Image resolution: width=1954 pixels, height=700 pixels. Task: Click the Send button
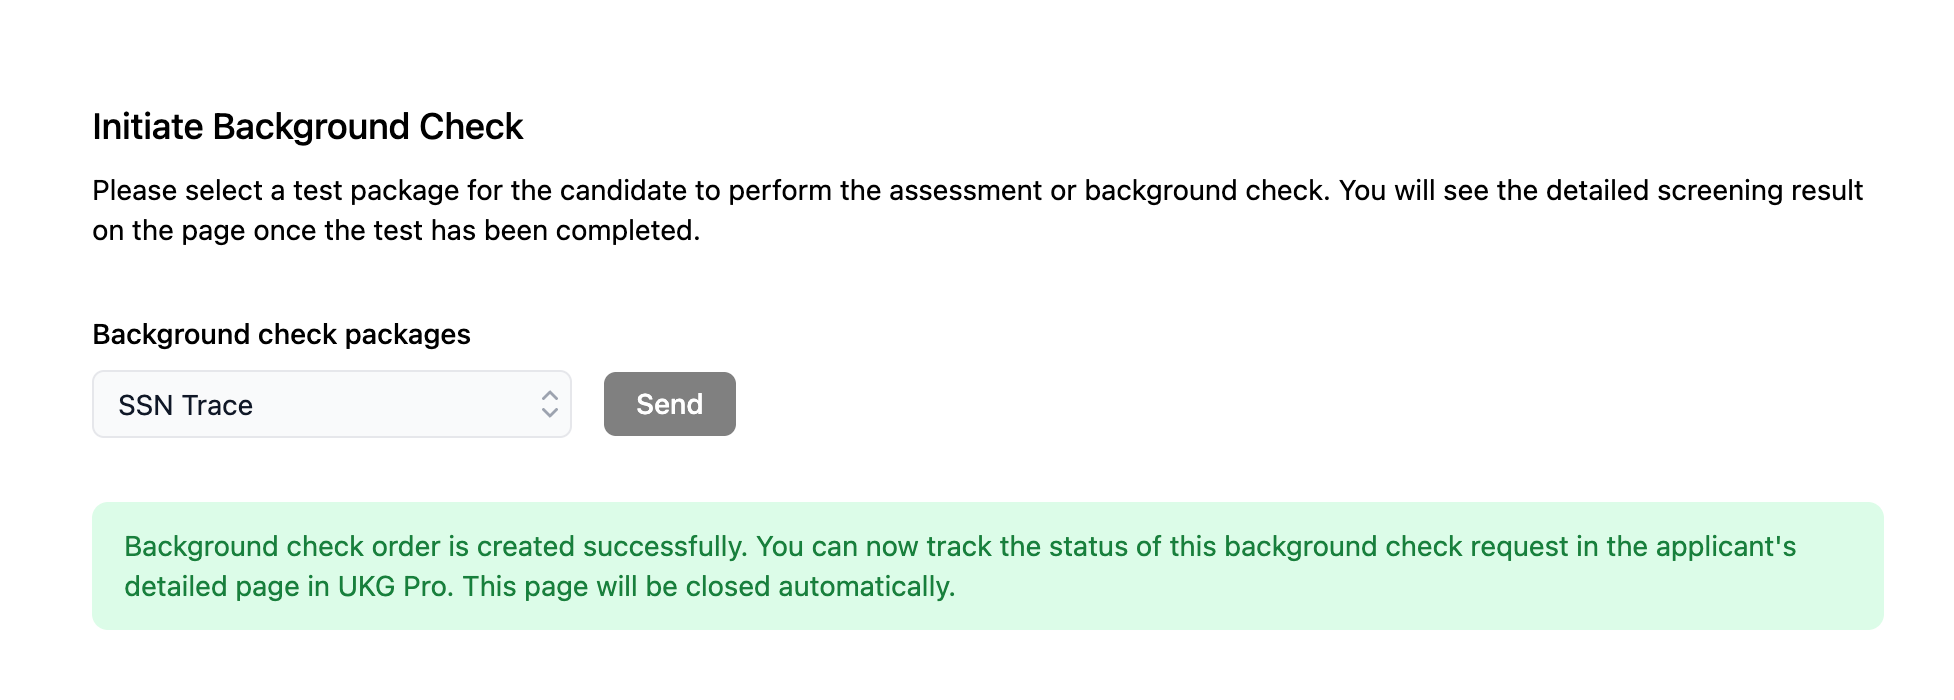pos(669,404)
